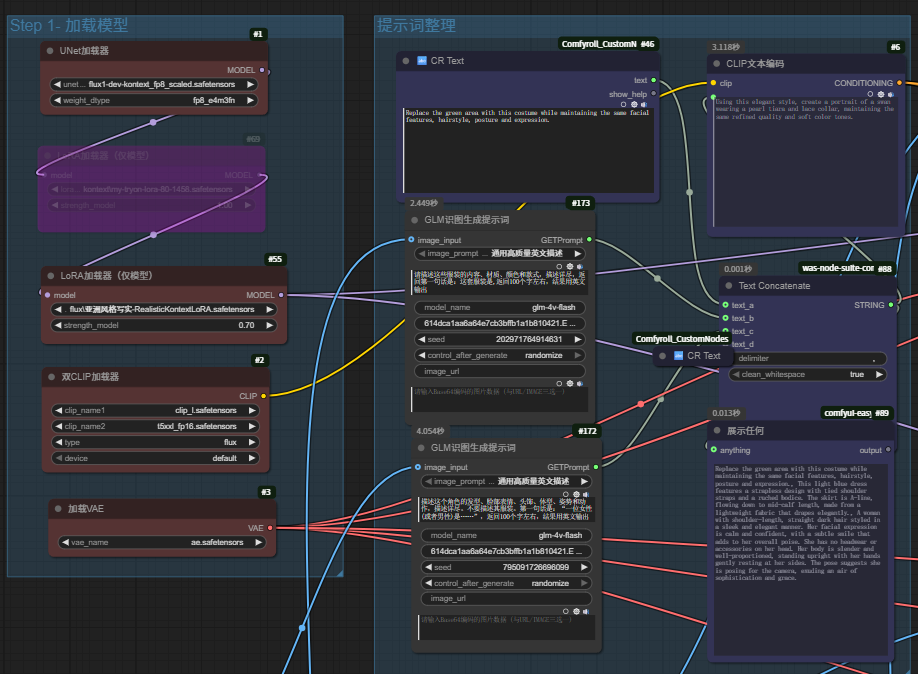The height and width of the screenshot is (674, 918).
Task: Increase strength_model with right arrow
Action: pos(269,325)
